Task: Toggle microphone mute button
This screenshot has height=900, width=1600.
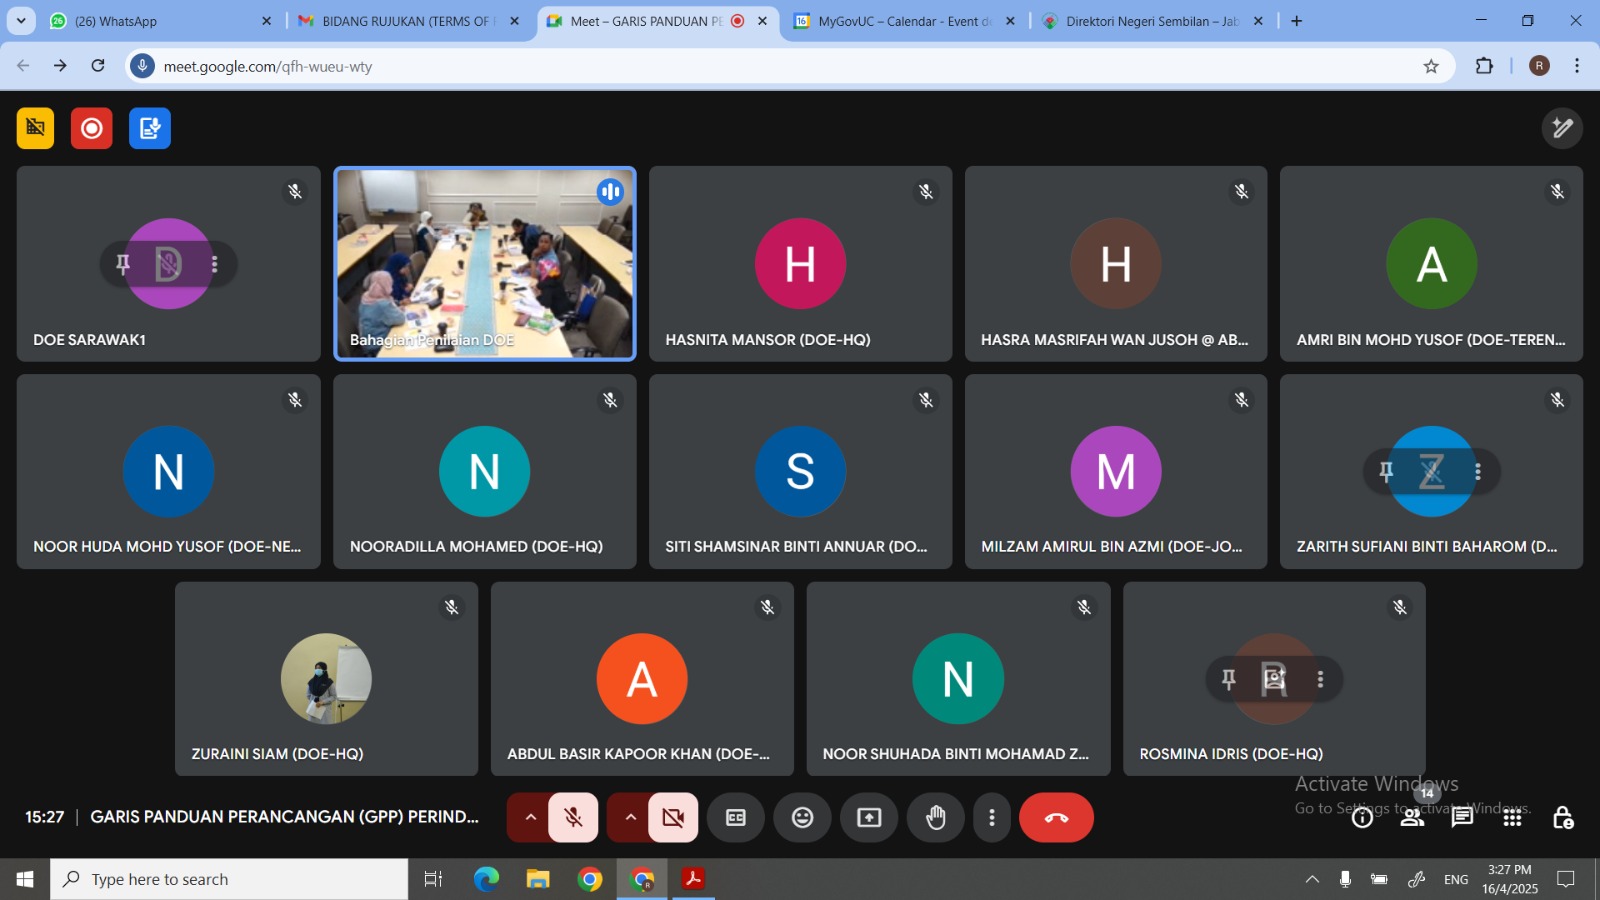Action: (x=573, y=818)
